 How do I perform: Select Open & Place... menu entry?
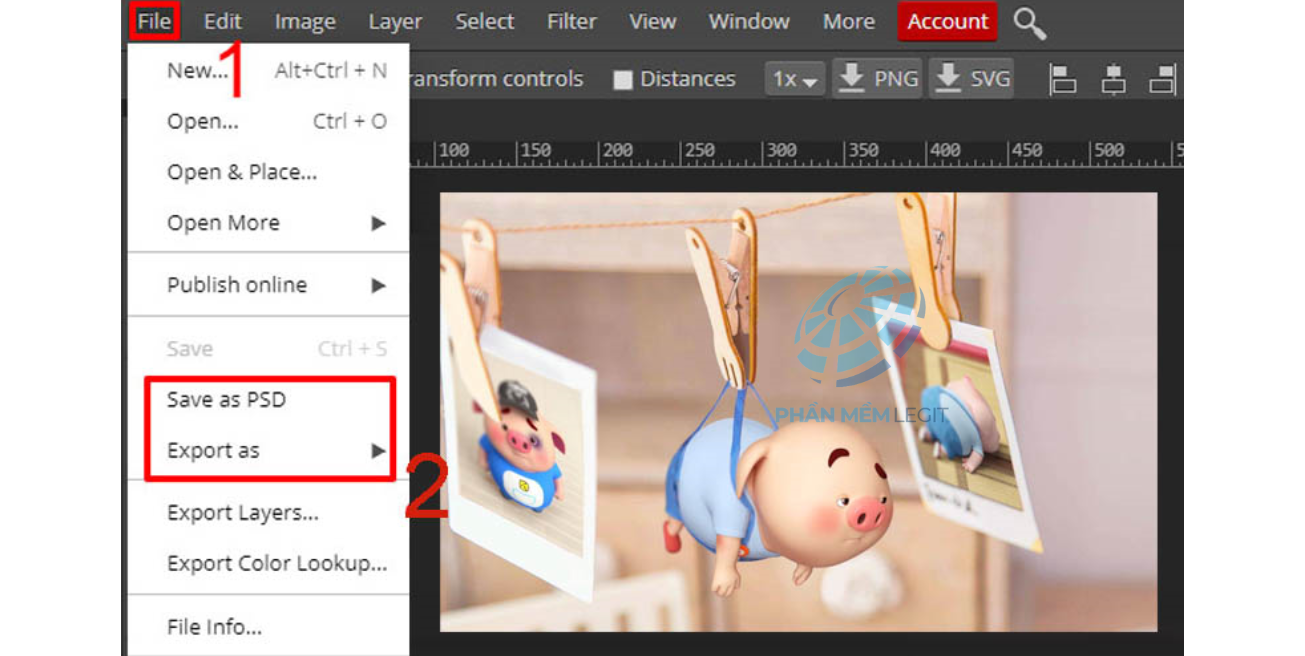269,172
